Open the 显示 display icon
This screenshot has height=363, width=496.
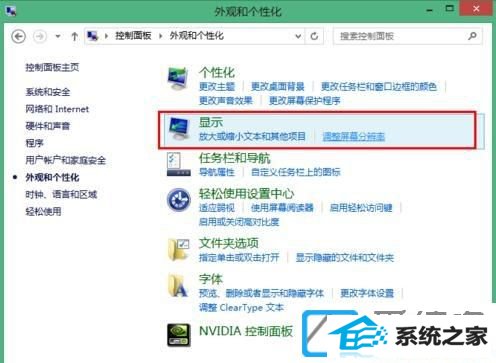[x=179, y=129]
